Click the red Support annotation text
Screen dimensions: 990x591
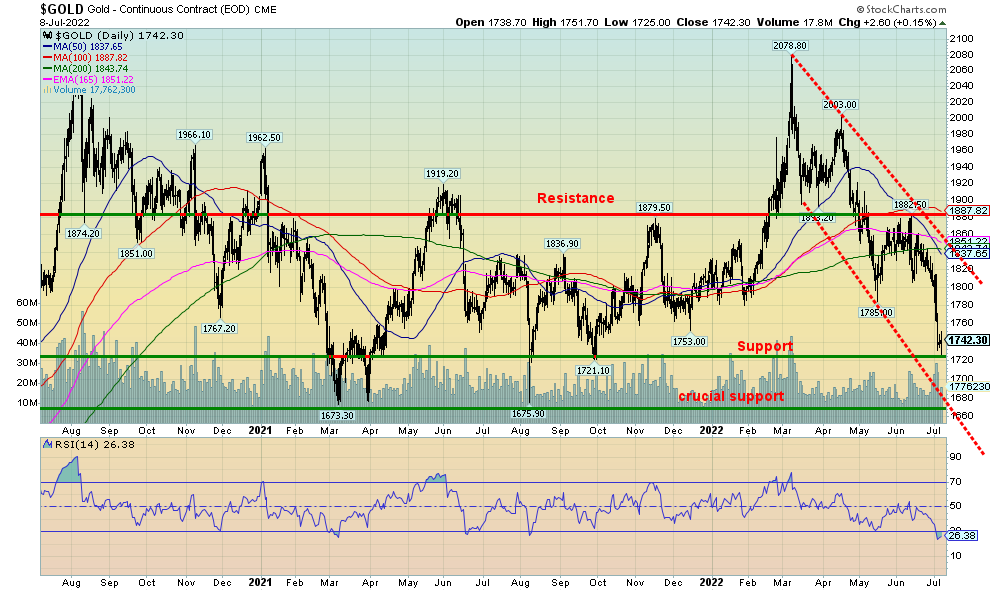tap(765, 346)
